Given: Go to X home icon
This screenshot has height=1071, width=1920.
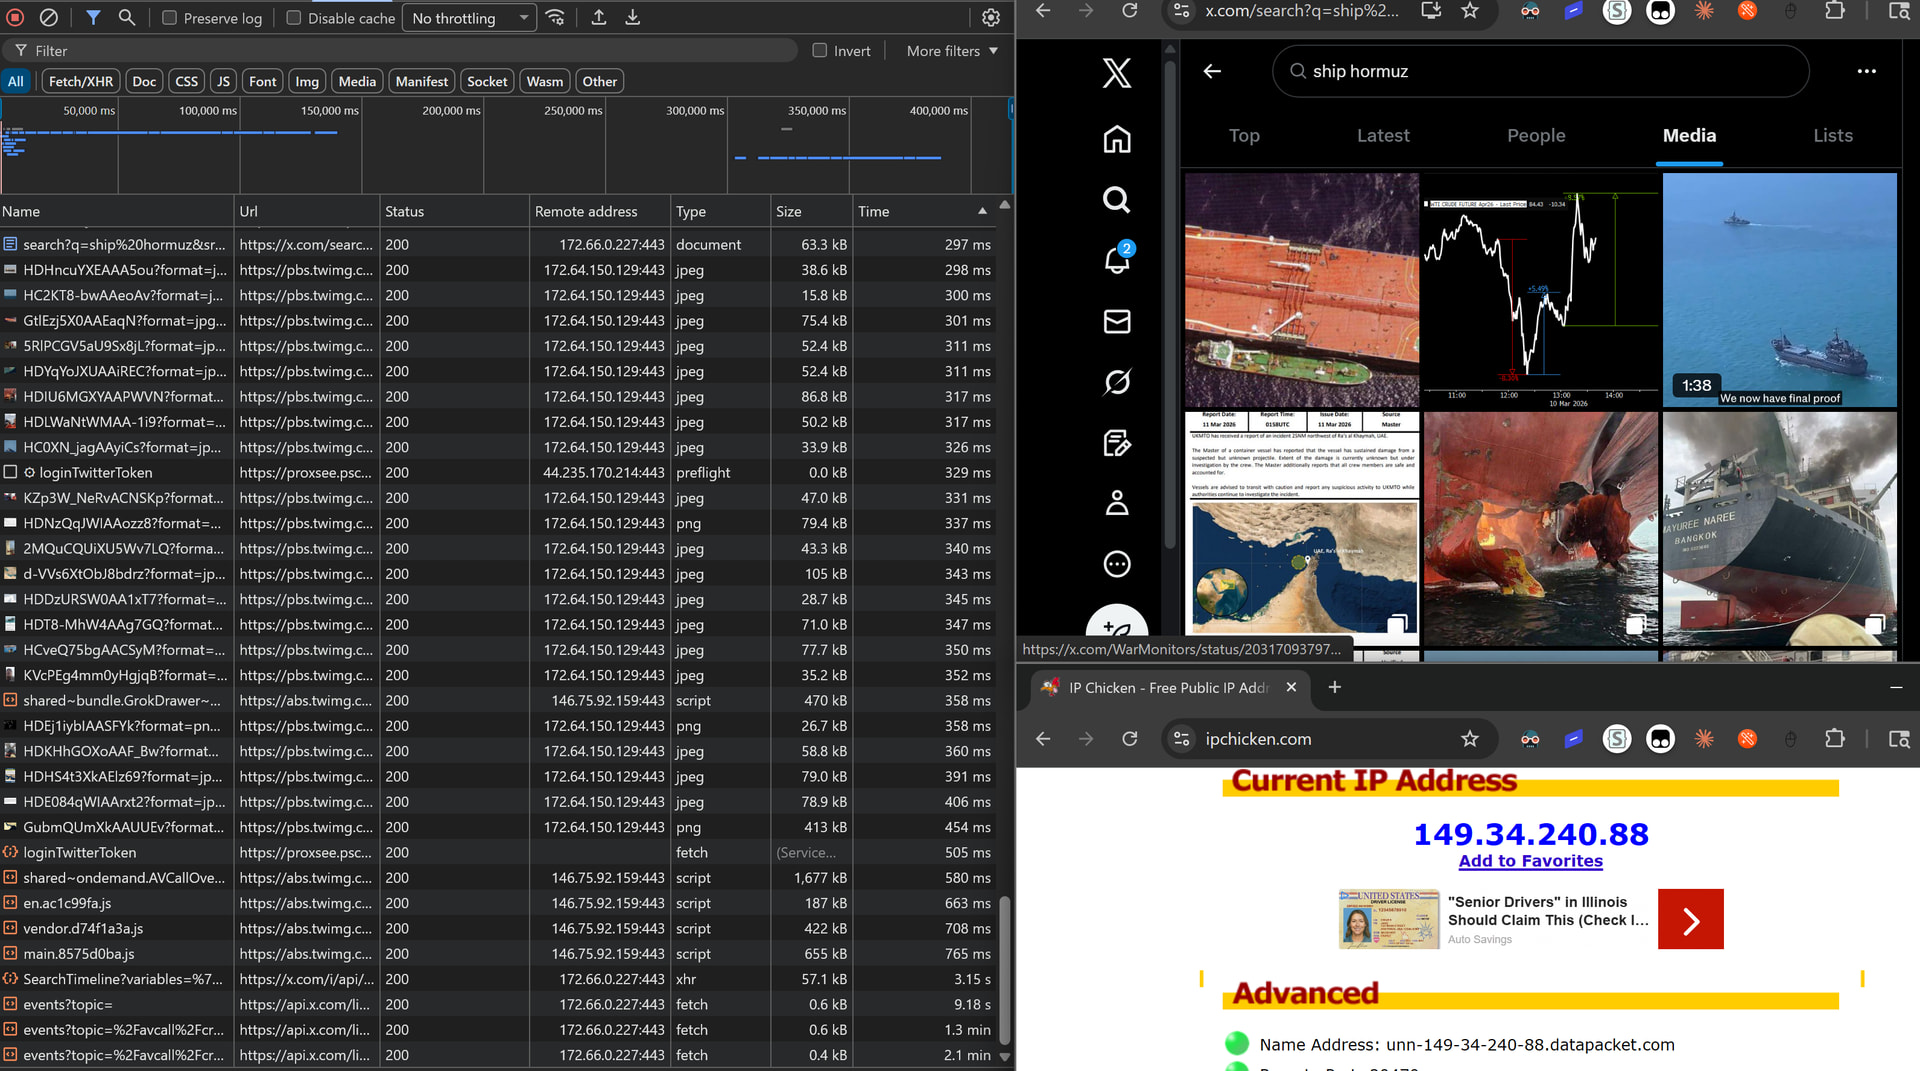Looking at the screenshot, I should [x=1116, y=139].
